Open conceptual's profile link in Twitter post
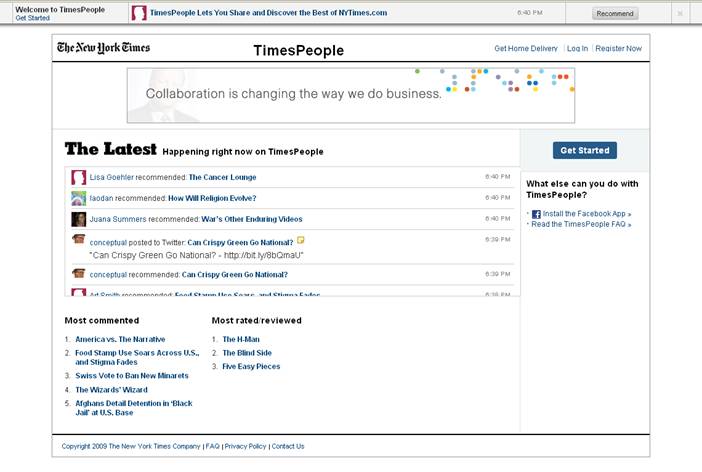This screenshot has height=472, width=702. coord(108,243)
